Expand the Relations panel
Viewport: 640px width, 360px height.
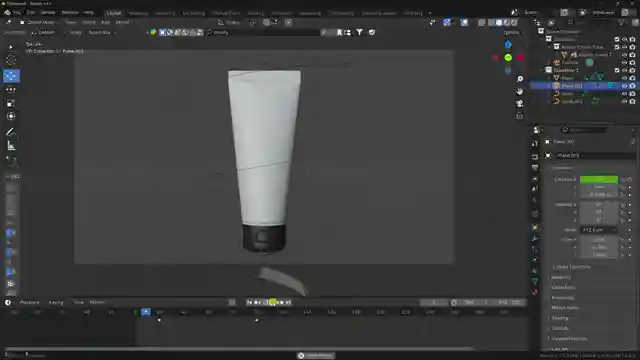pos(561,278)
